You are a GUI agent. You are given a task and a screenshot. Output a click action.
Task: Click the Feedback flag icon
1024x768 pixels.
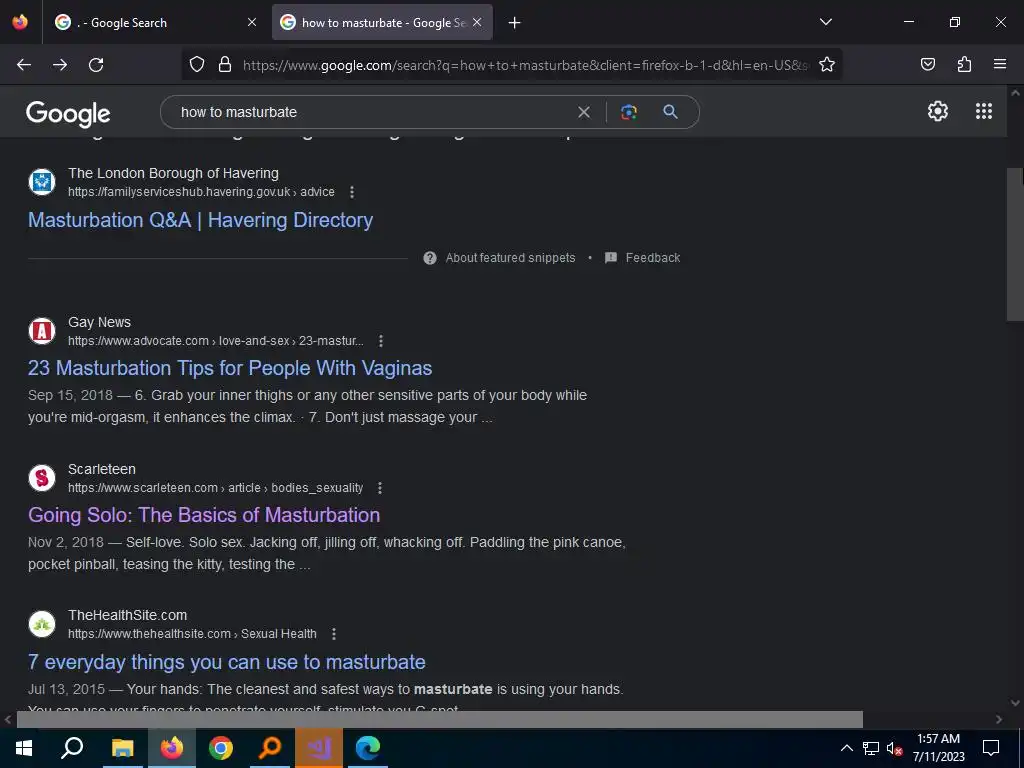click(x=611, y=258)
